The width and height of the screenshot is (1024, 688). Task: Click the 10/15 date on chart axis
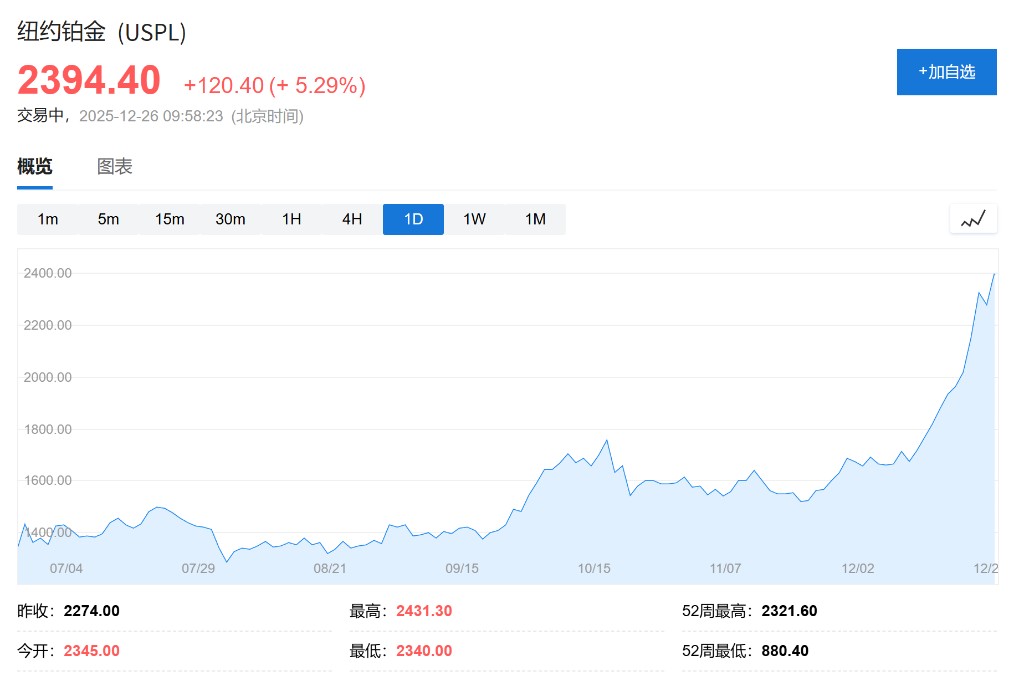pos(594,568)
